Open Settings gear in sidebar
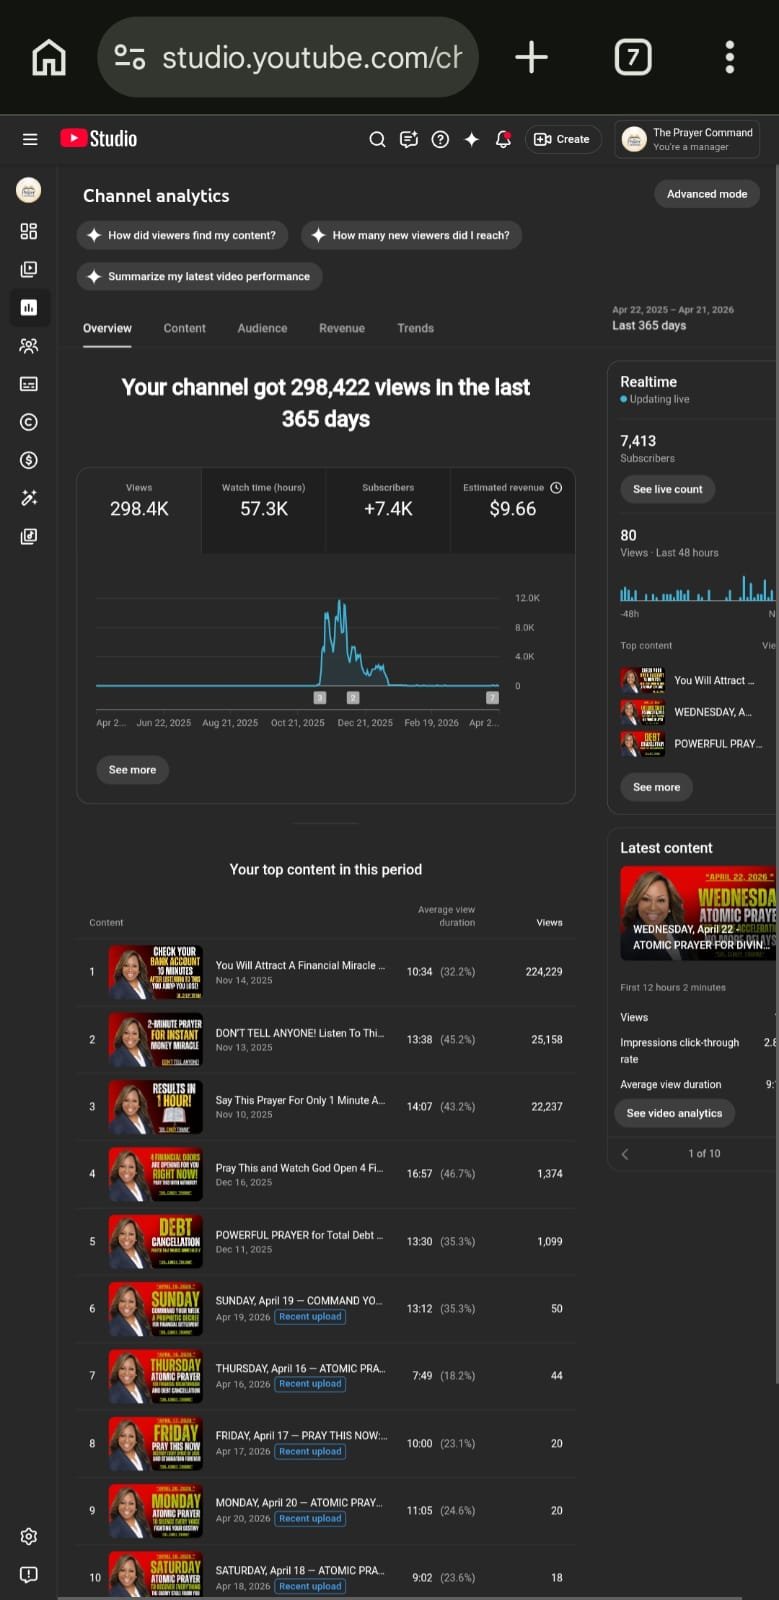The height and width of the screenshot is (1600, 779). coord(29,1536)
